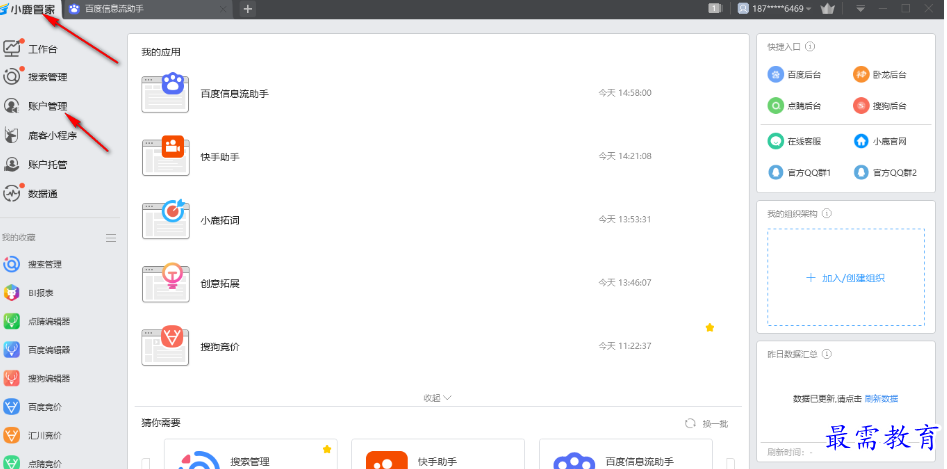This screenshot has width=947, height=469.
Task: Show next cards in 猜你需要 carousel
Action: point(730,463)
